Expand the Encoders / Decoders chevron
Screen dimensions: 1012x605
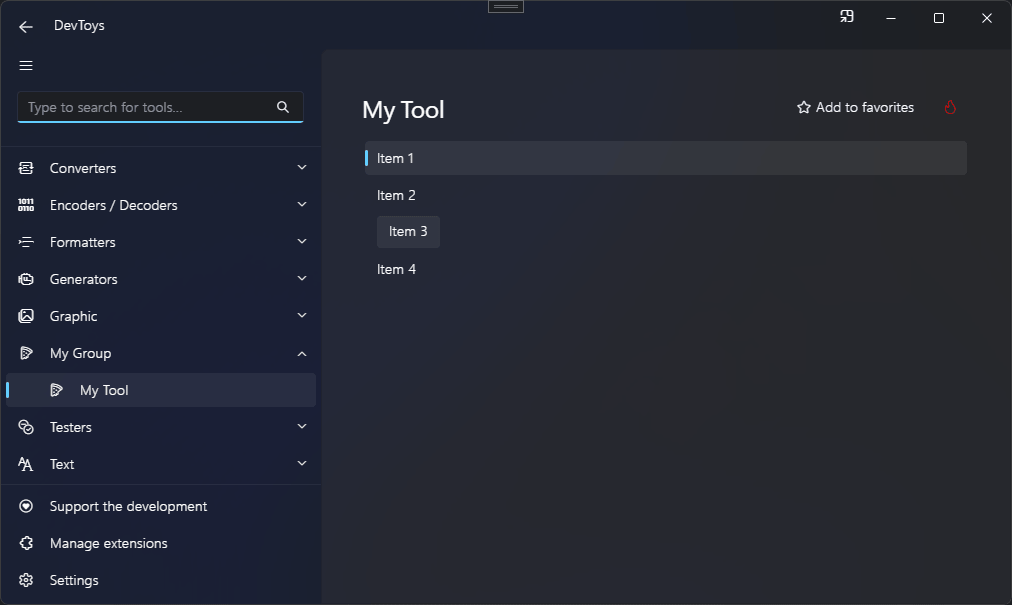click(301, 205)
